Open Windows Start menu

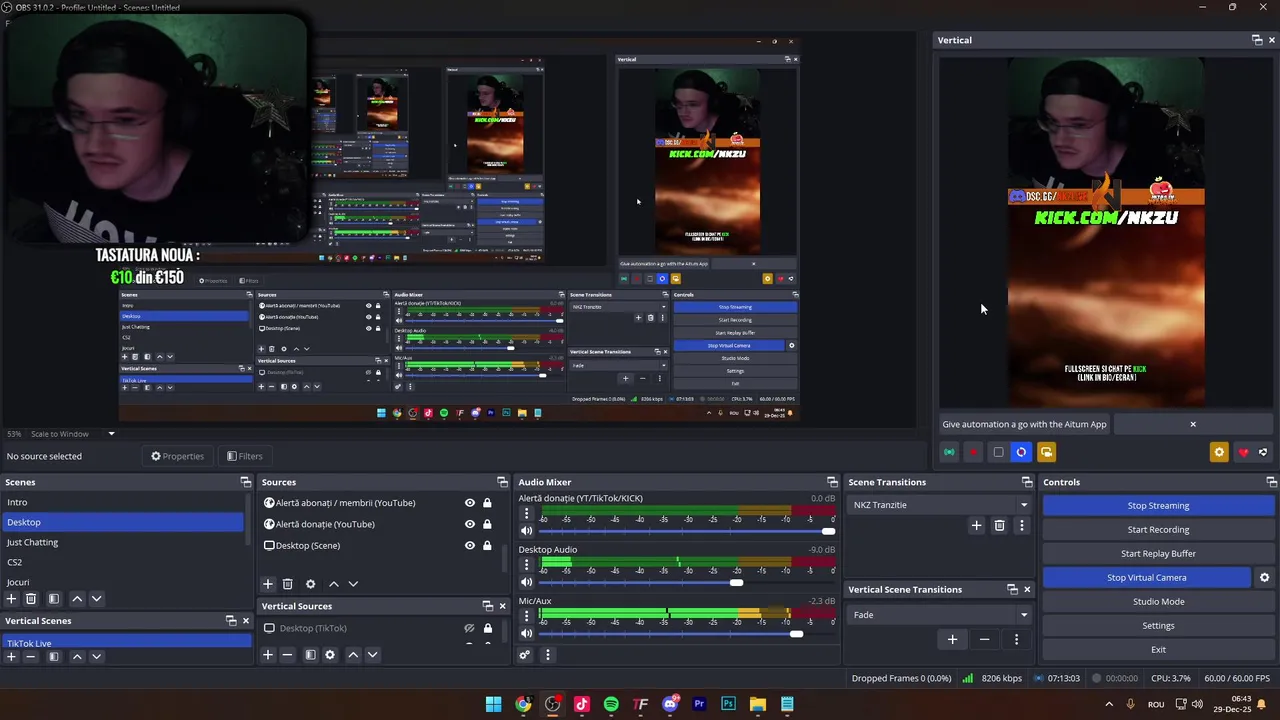(x=493, y=704)
